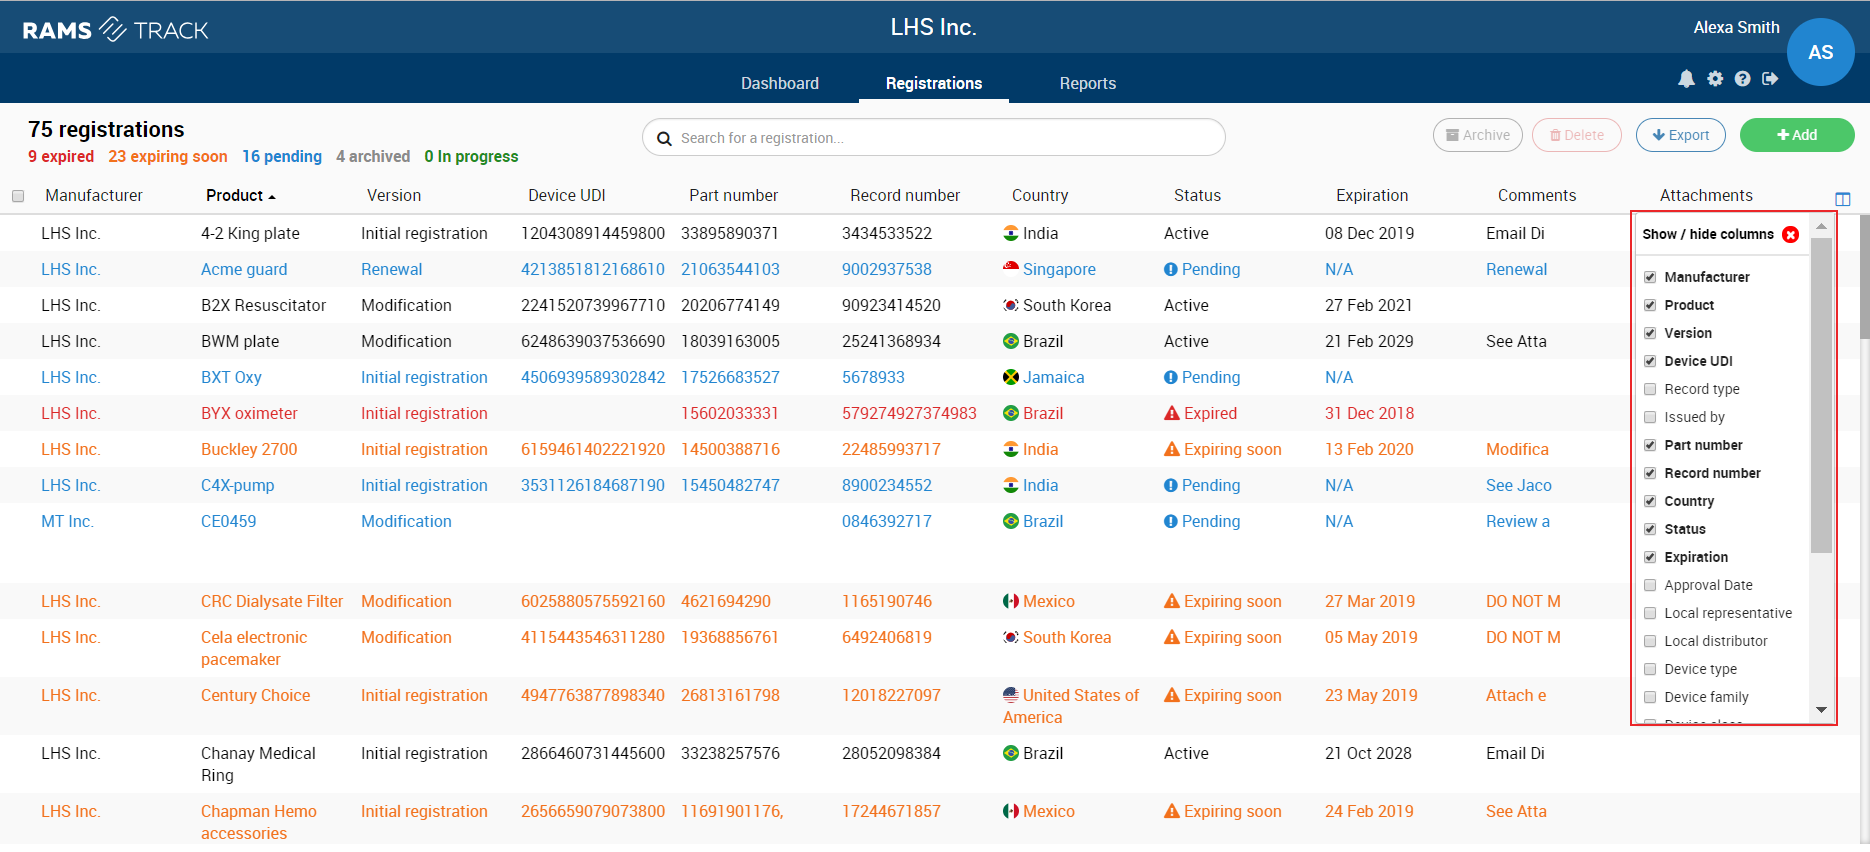Open the AS user avatar
The image size is (1870, 852).
click(1821, 52)
